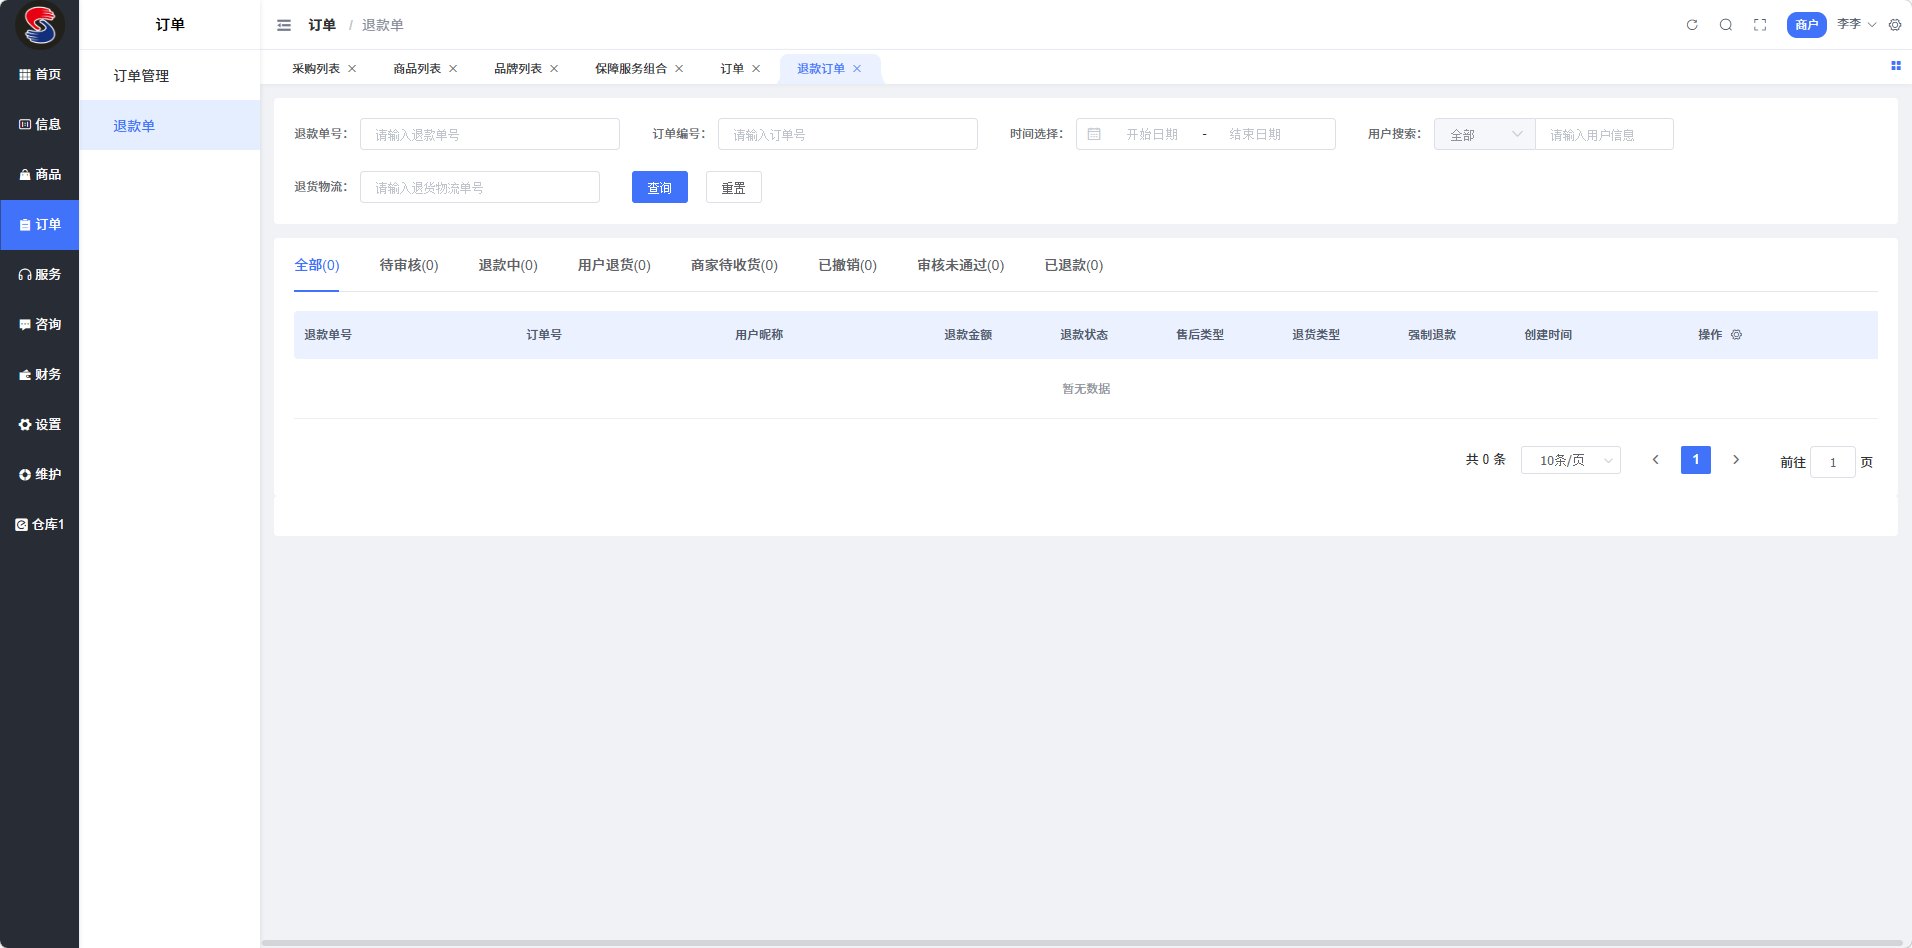This screenshot has width=1912, height=948.
Task: Click the 重置 reset button
Action: (733, 187)
